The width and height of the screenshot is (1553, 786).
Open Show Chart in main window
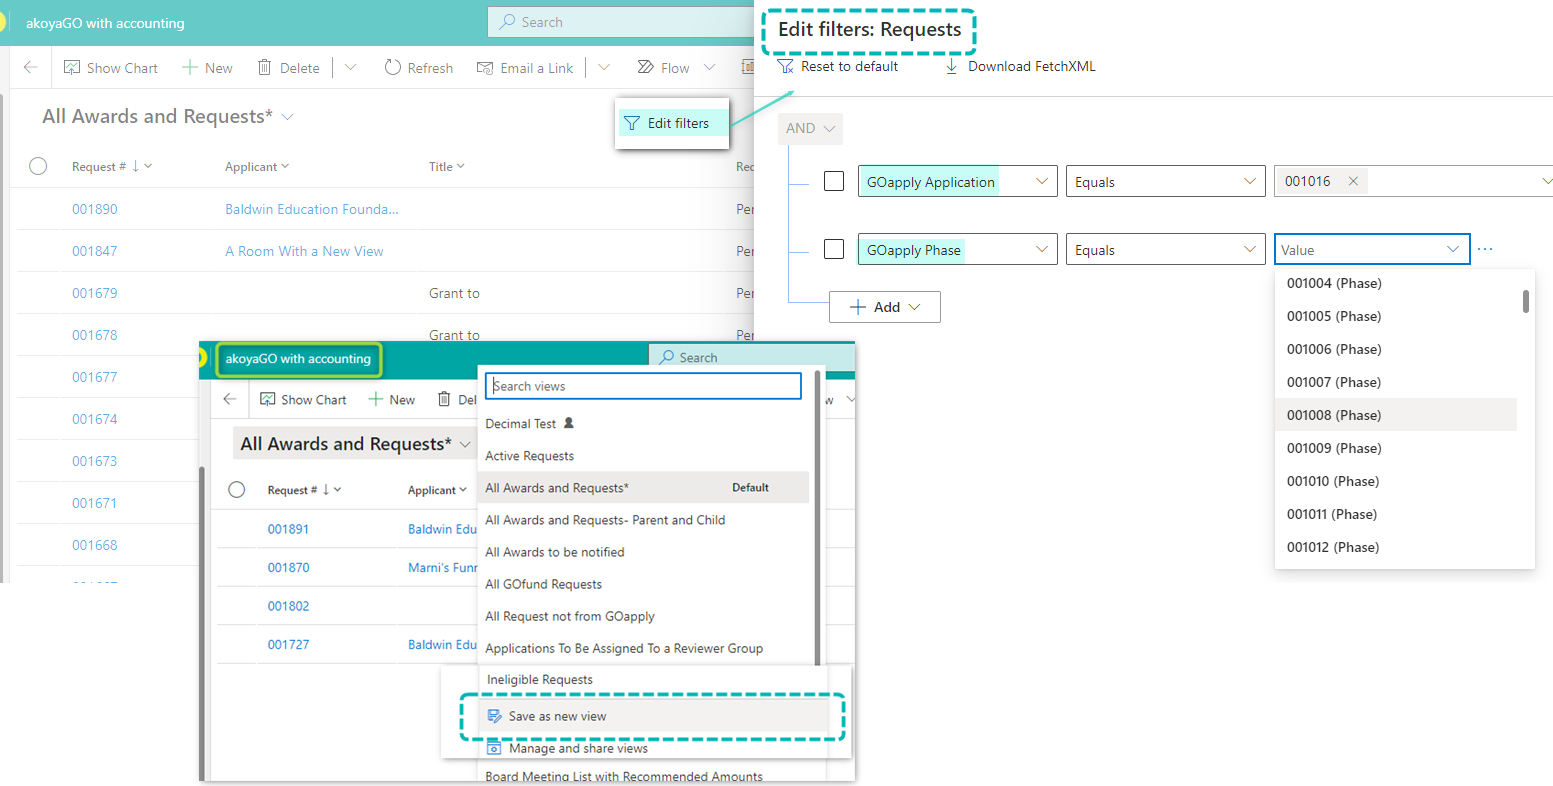[111, 68]
